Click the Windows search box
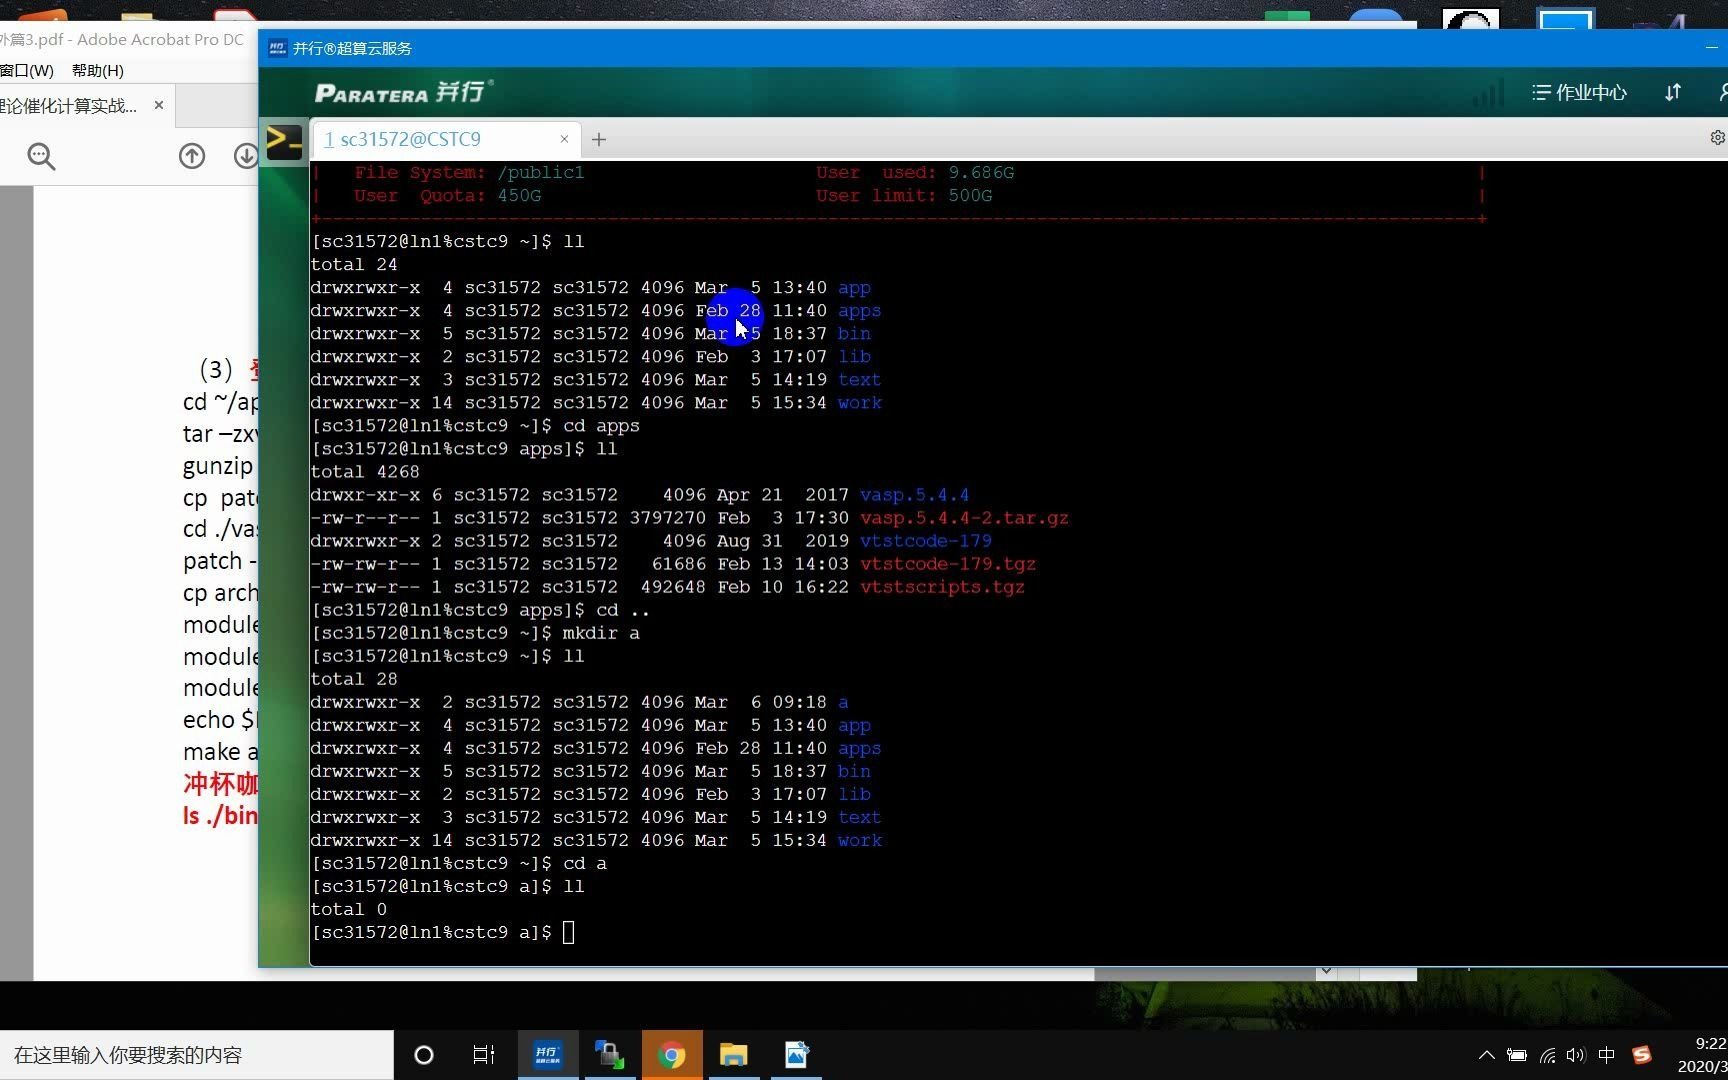 pos(197,1055)
